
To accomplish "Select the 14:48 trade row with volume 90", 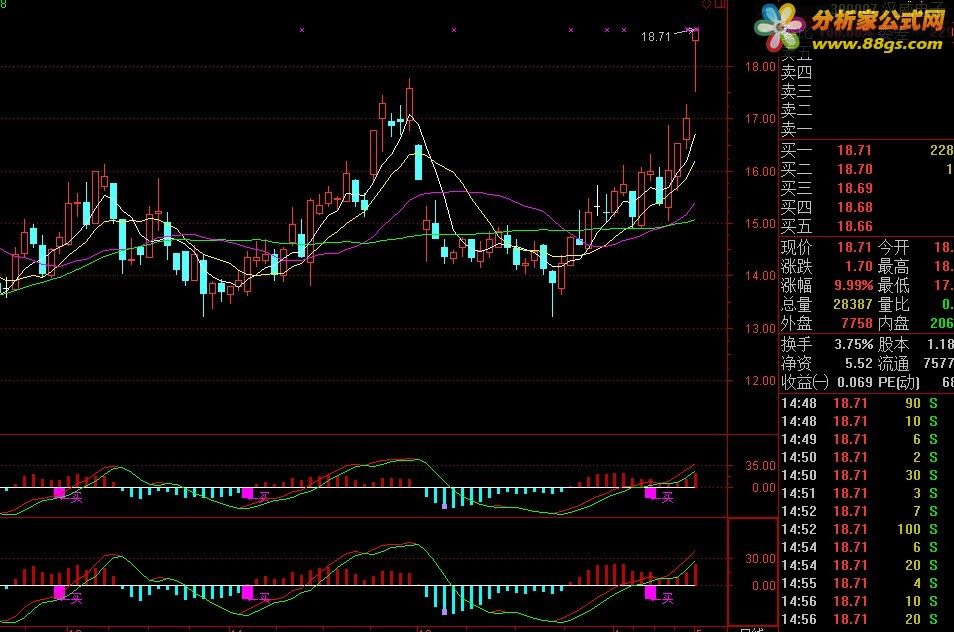I will pos(866,403).
